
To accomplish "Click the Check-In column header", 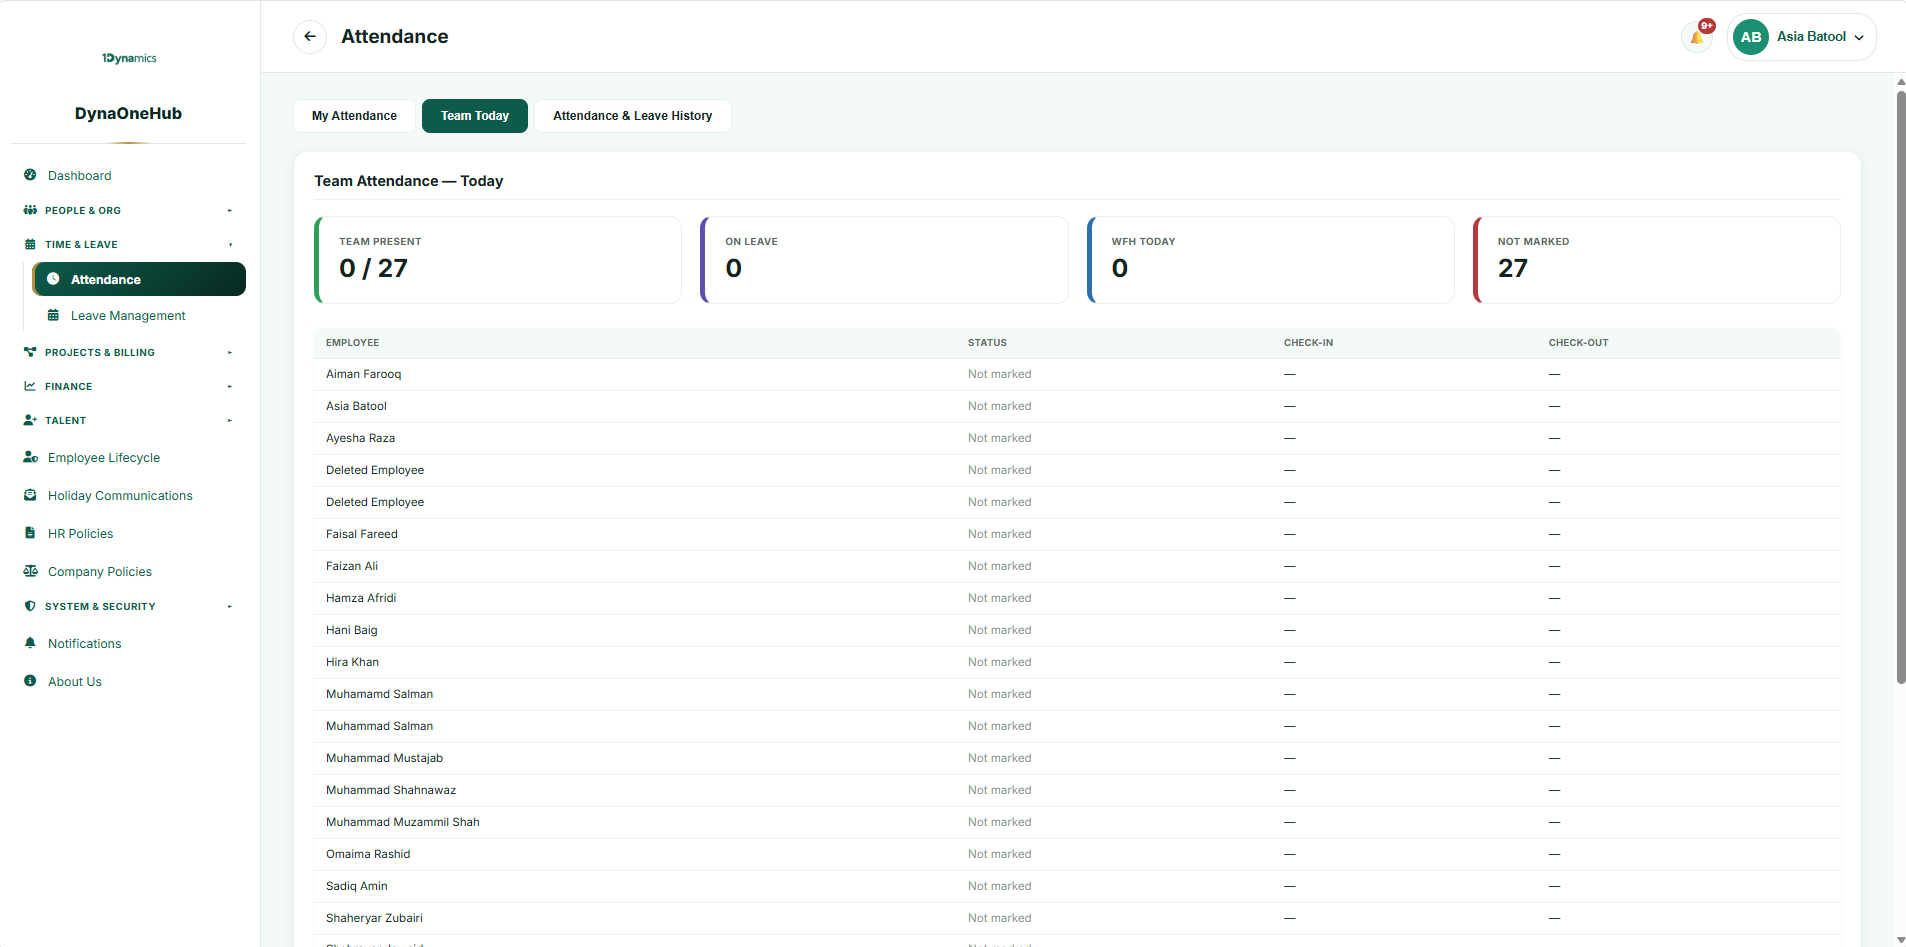I will tap(1308, 342).
